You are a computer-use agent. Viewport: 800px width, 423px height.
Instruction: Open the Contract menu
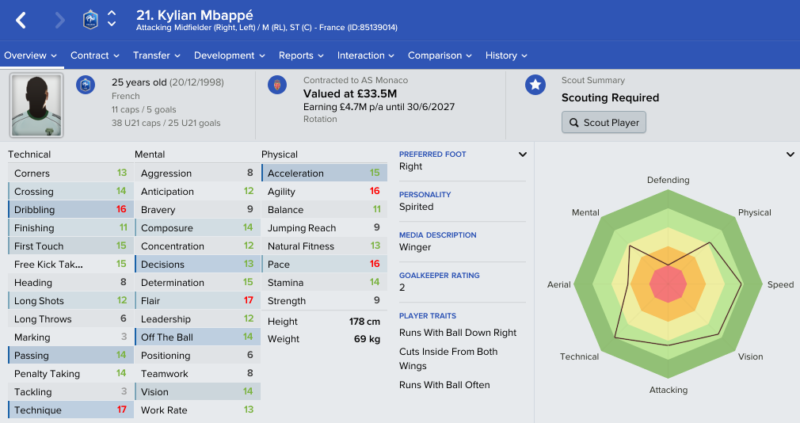[95, 56]
